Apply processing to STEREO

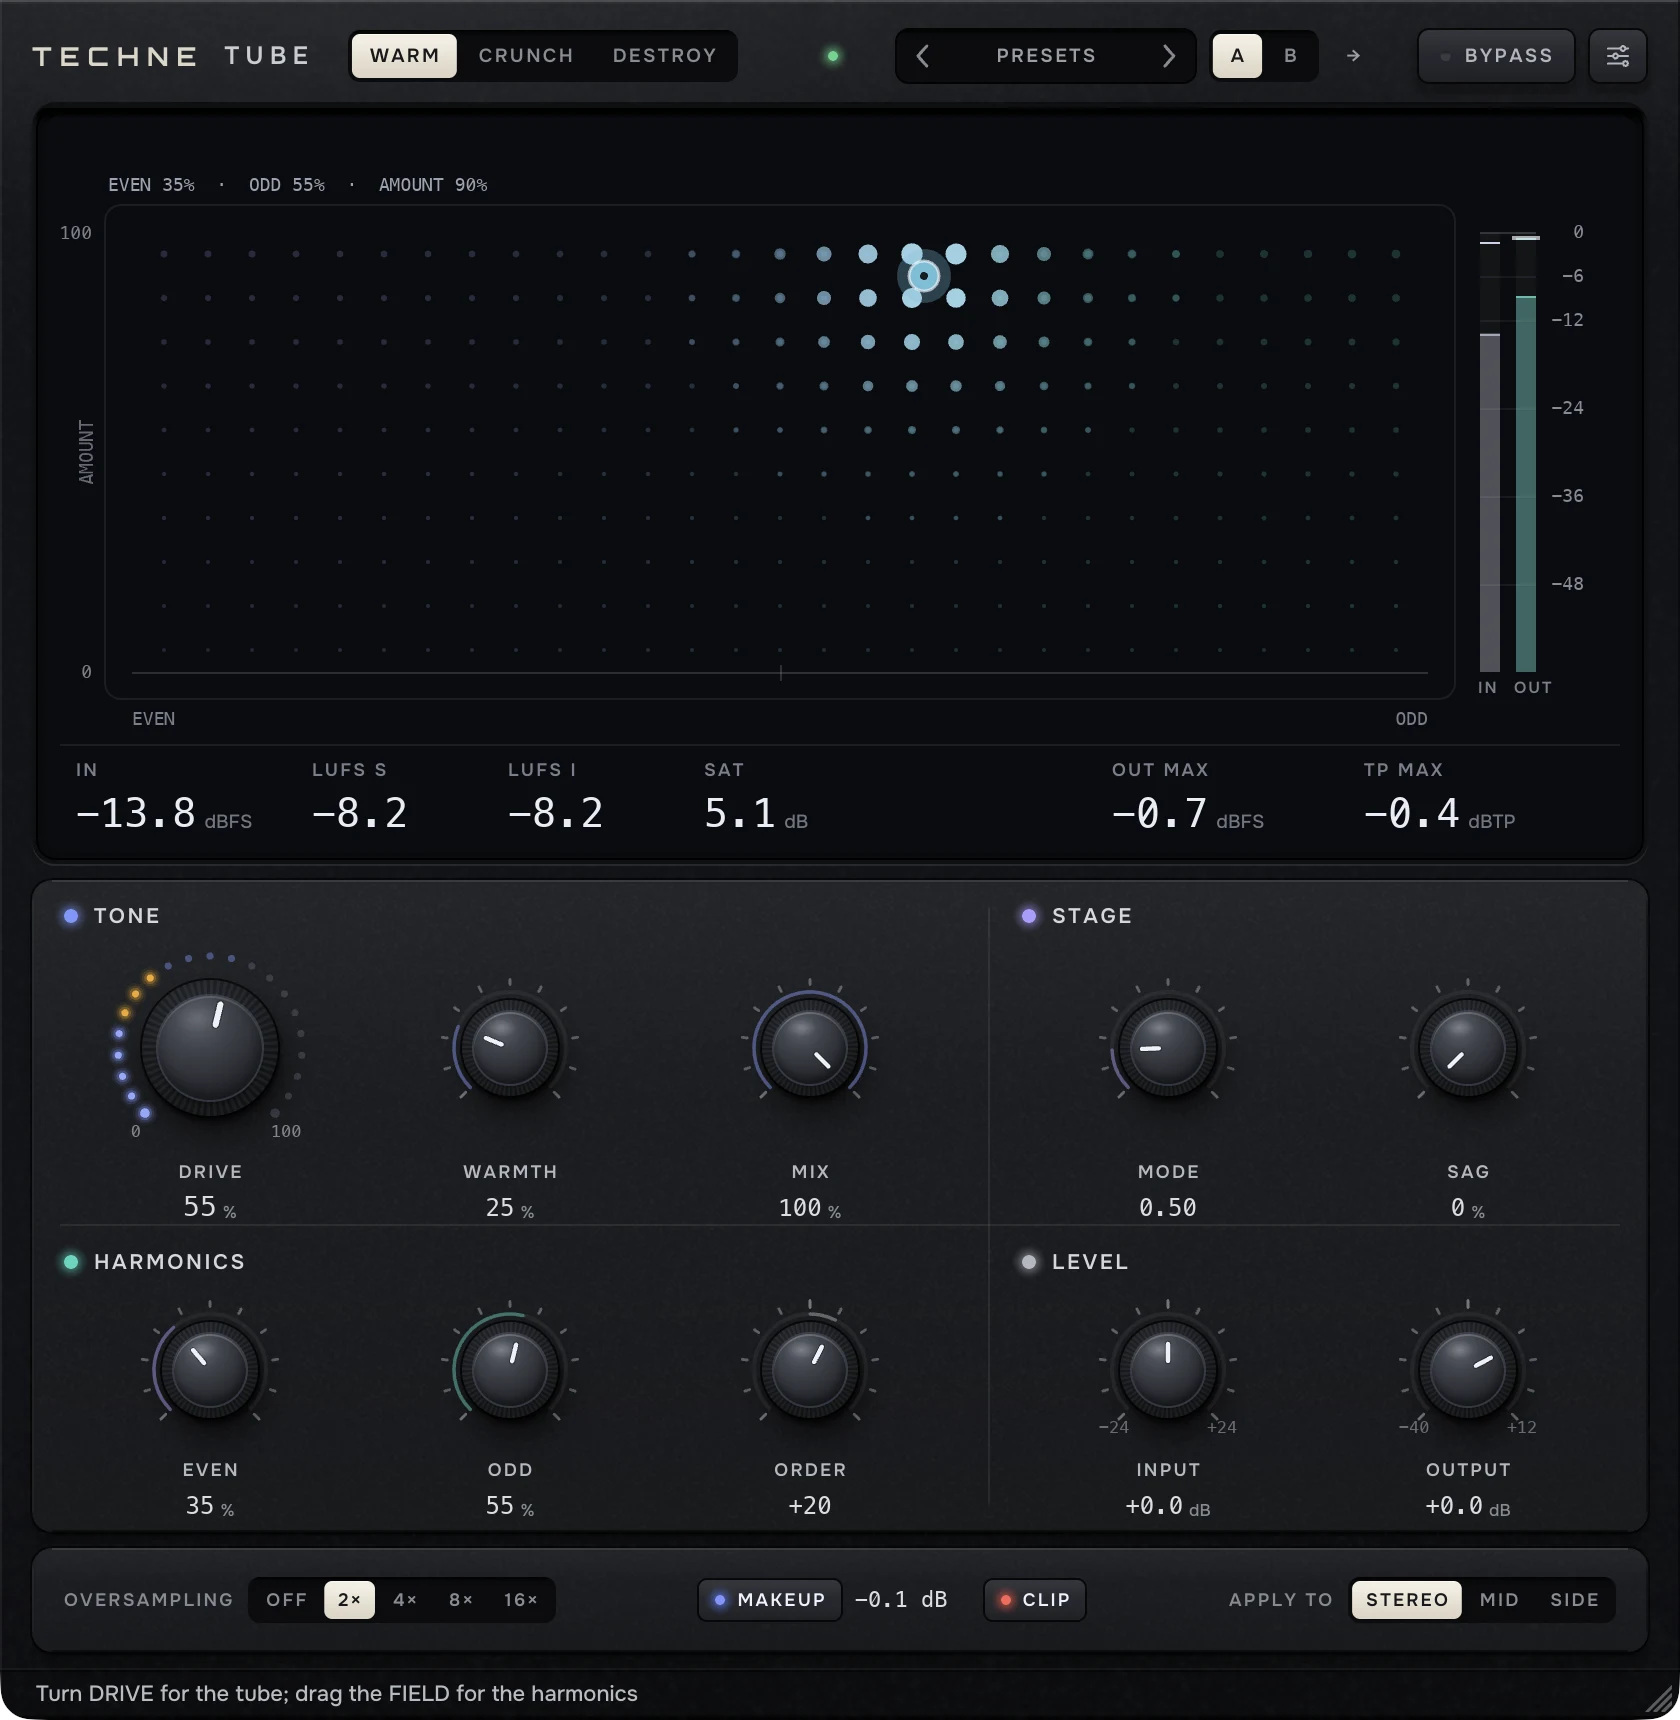(x=1407, y=1600)
